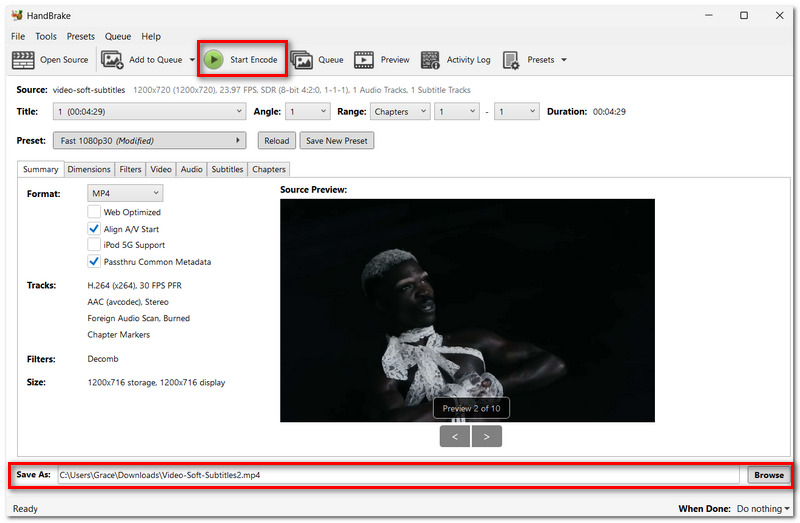Uncheck Align A/V Start

(94, 229)
